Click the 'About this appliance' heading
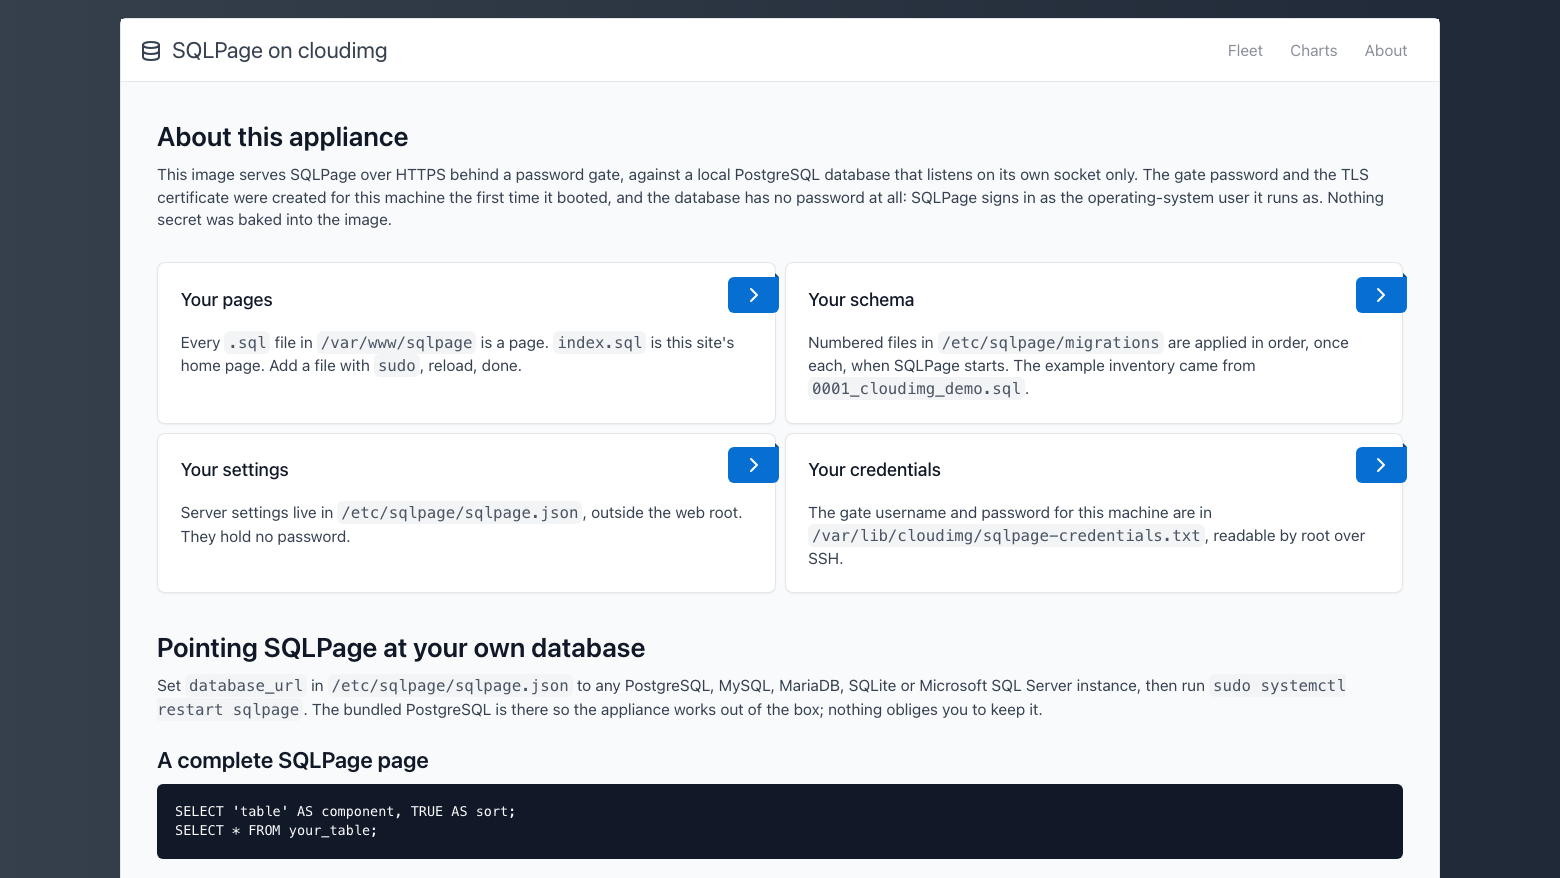1560x878 pixels. point(283,137)
